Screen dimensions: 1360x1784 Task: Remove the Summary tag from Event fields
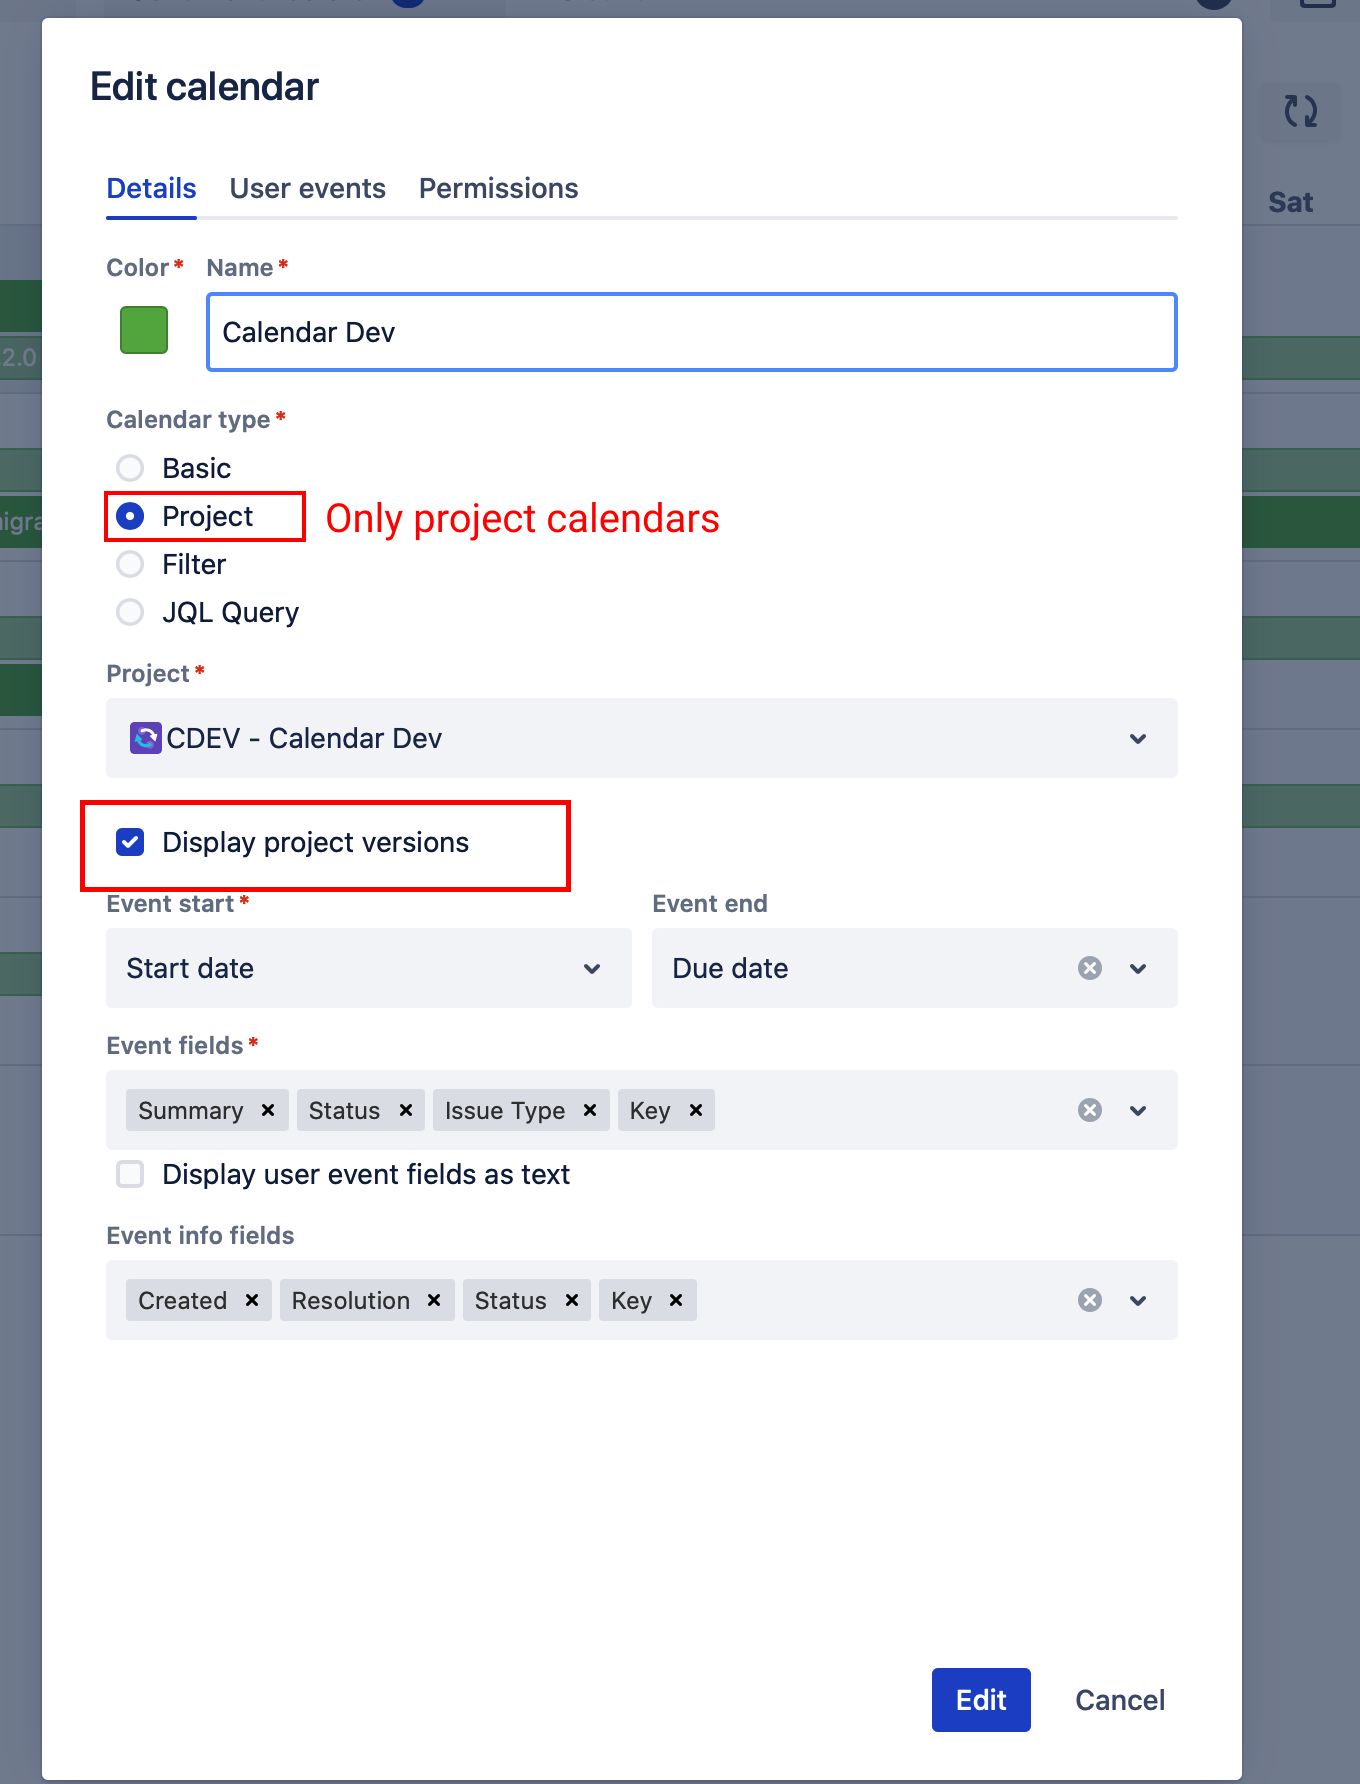(x=268, y=1110)
